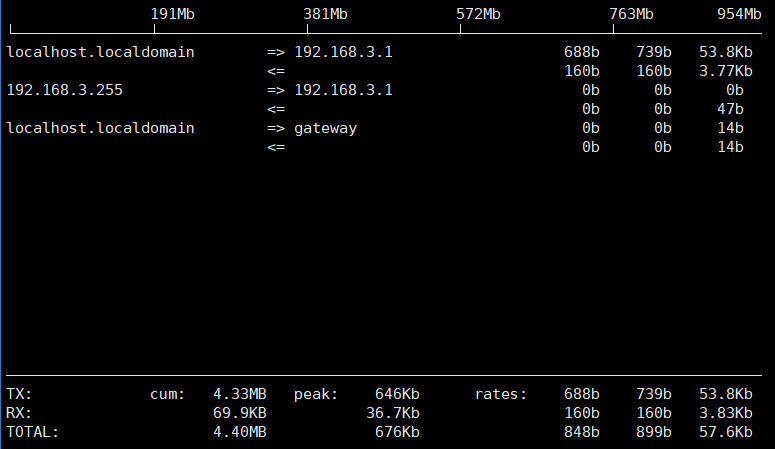Select the 192.168.3.255 source host
The image size is (775, 449).
coord(64,90)
